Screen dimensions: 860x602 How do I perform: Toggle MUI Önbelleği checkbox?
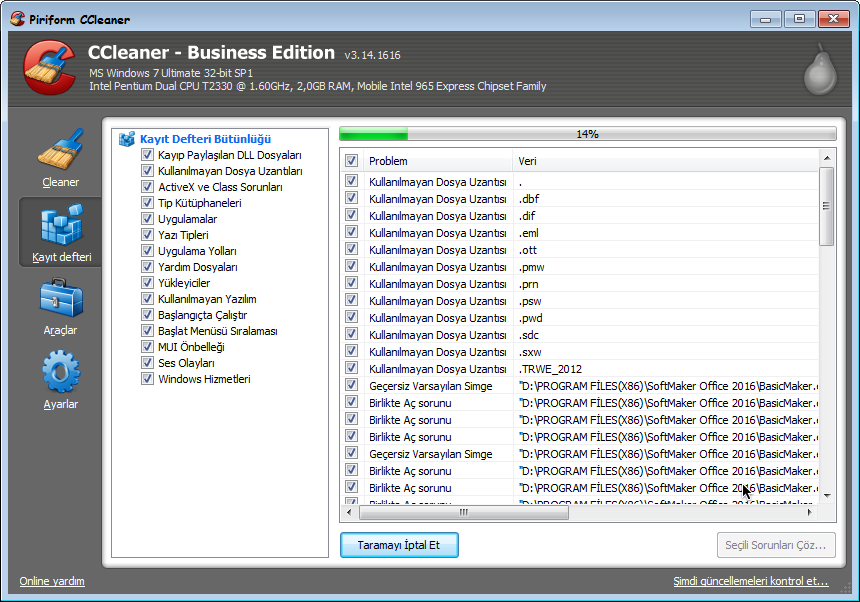pos(147,347)
